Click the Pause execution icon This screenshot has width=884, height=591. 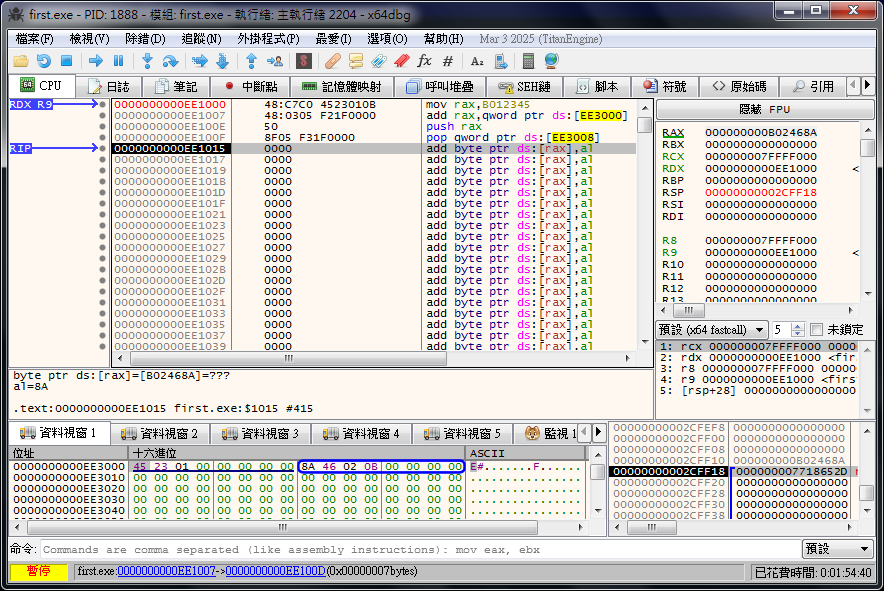[118, 61]
